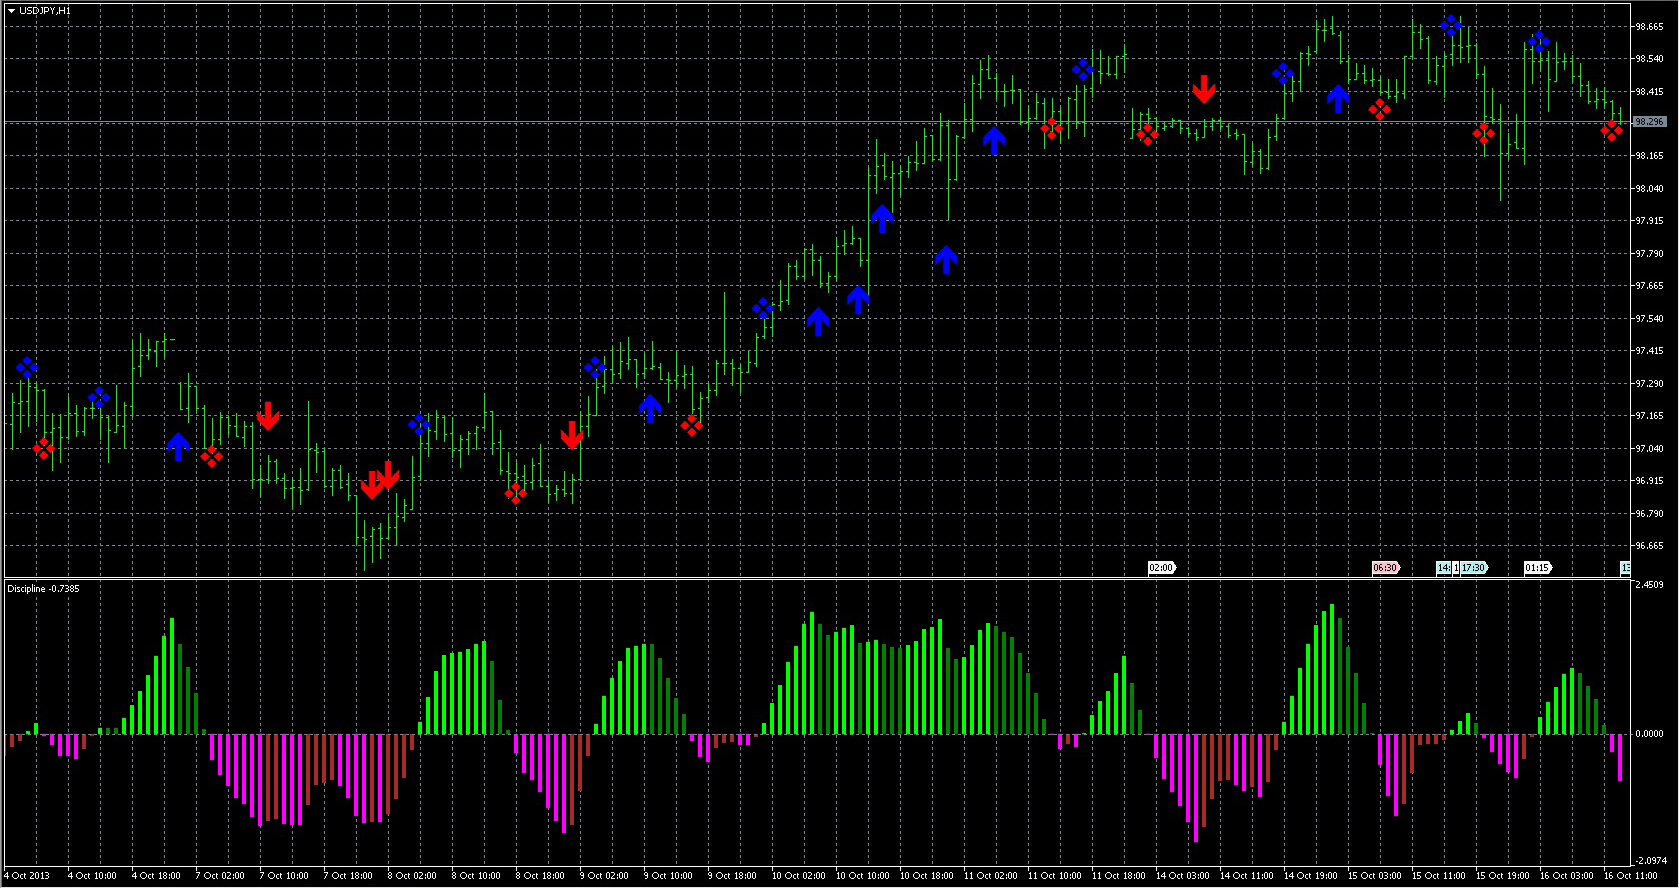Click the current price label 98.296

[x=1649, y=122]
